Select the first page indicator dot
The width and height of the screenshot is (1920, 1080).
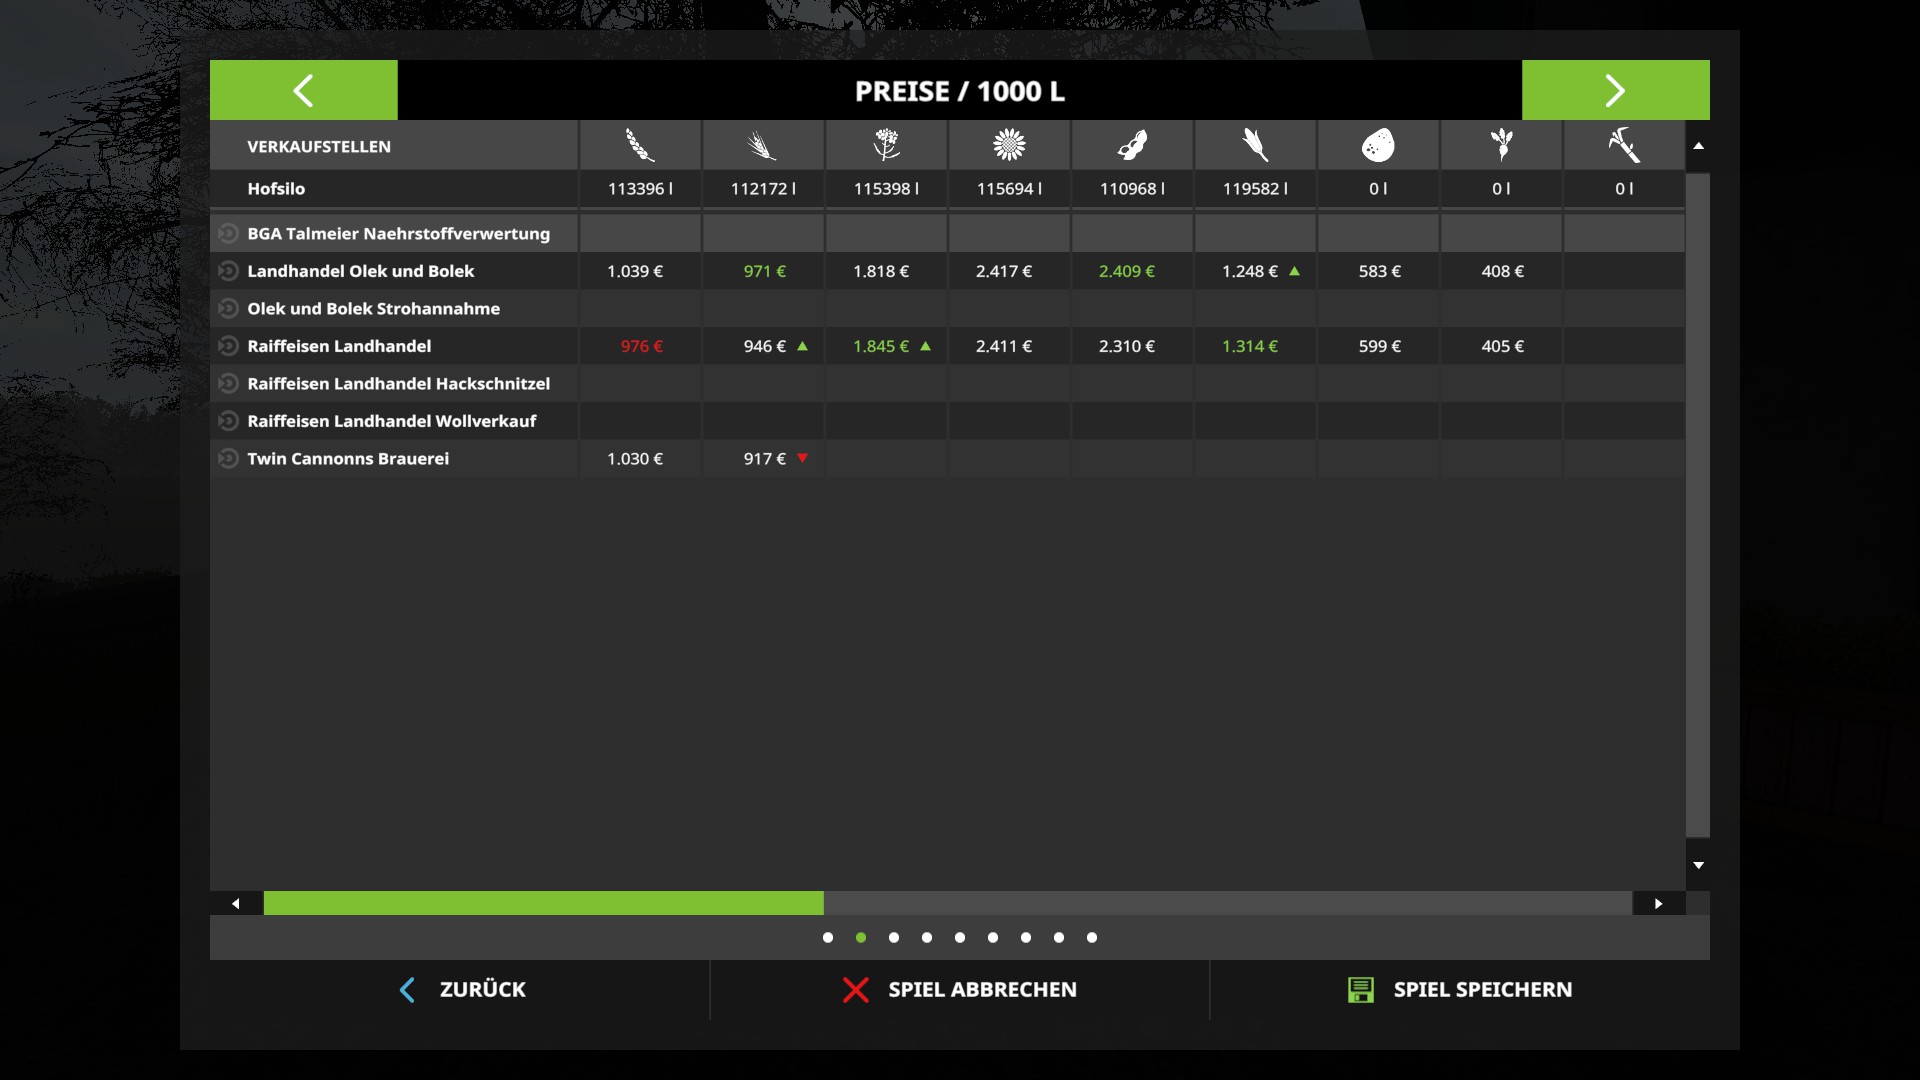click(828, 938)
